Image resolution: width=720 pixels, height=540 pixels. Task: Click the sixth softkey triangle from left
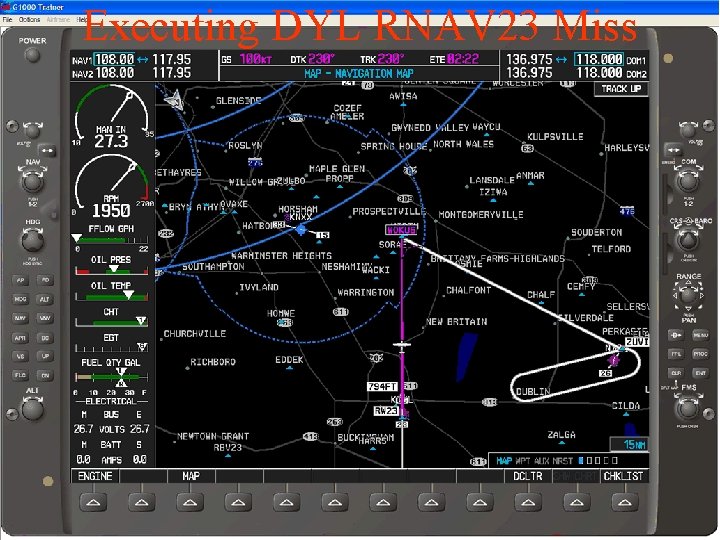[x=335, y=502]
